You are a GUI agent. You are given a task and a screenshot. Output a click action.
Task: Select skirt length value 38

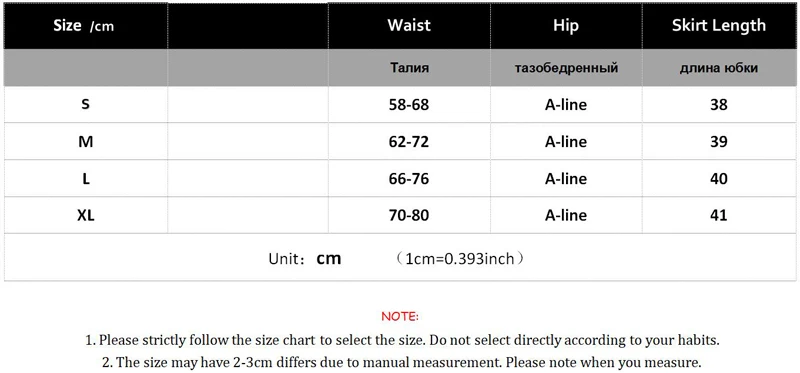tap(719, 105)
